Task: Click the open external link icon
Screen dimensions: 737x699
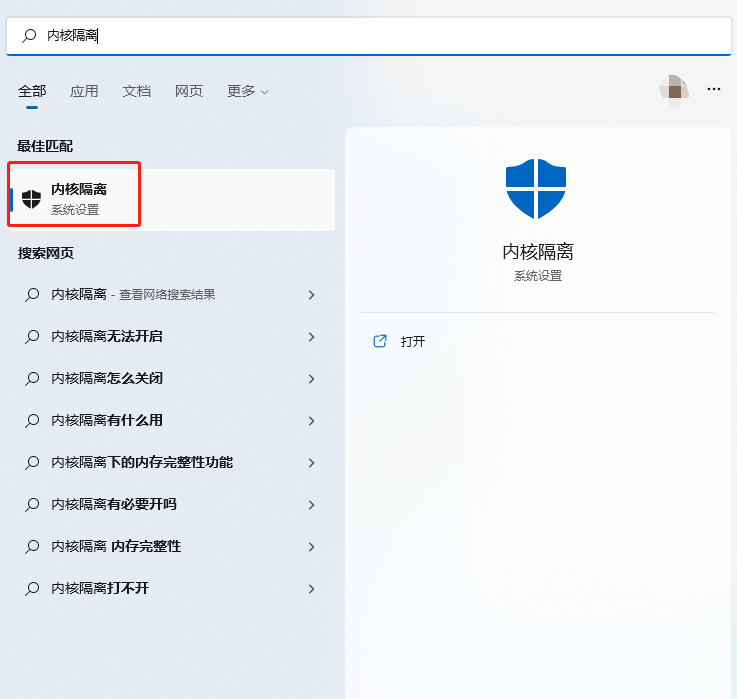Action: (380, 341)
